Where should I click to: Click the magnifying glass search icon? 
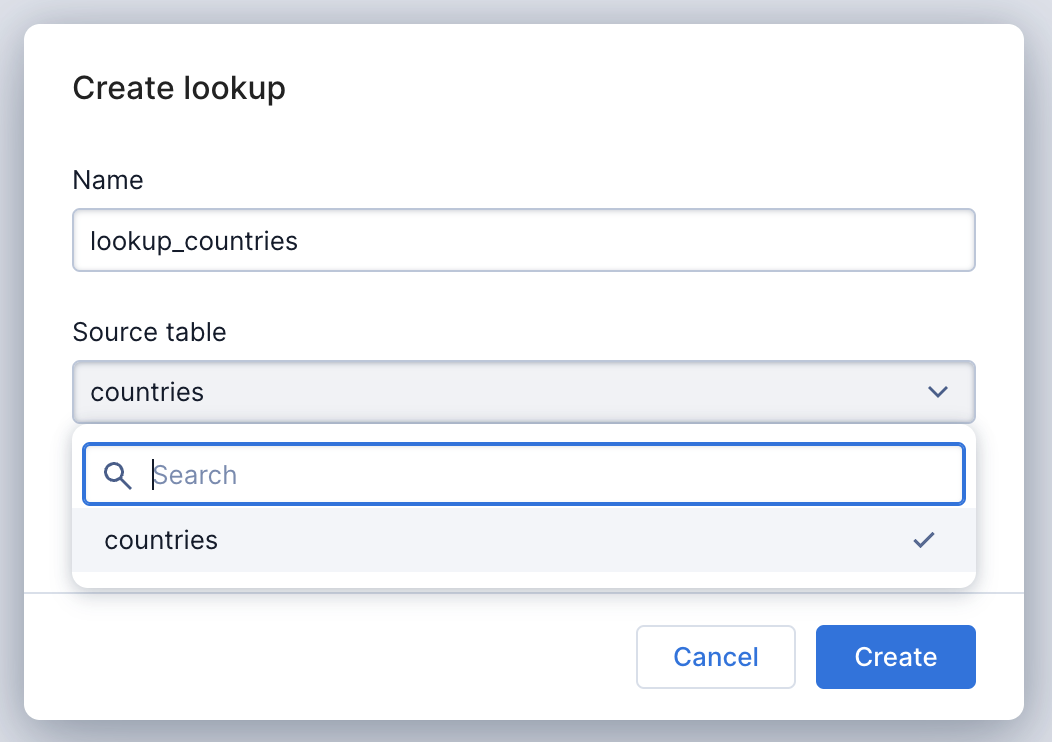tap(118, 475)
